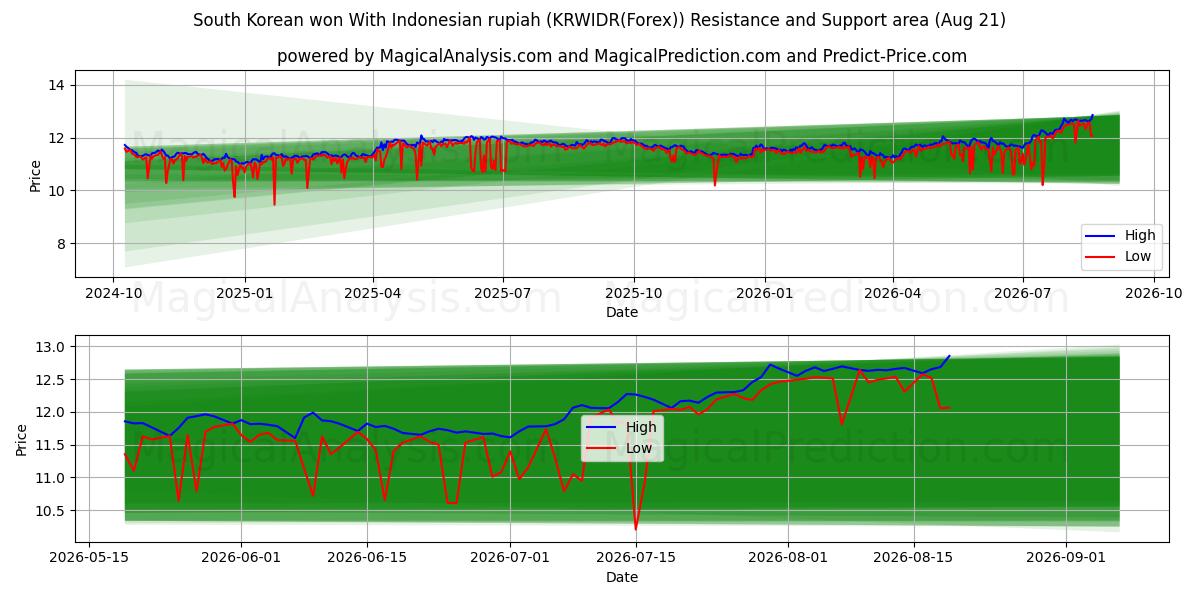Click the 2026-08-01 tick label on lower chart
1200x600 pixels.
pyautogui.click(x=788, y=559)
